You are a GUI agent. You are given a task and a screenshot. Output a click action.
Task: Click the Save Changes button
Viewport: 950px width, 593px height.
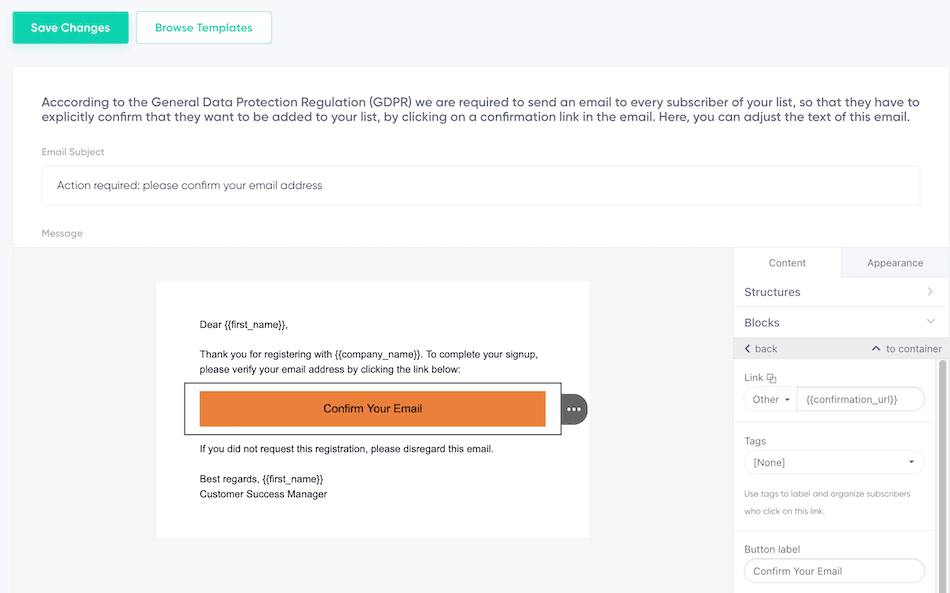(69, 27)
